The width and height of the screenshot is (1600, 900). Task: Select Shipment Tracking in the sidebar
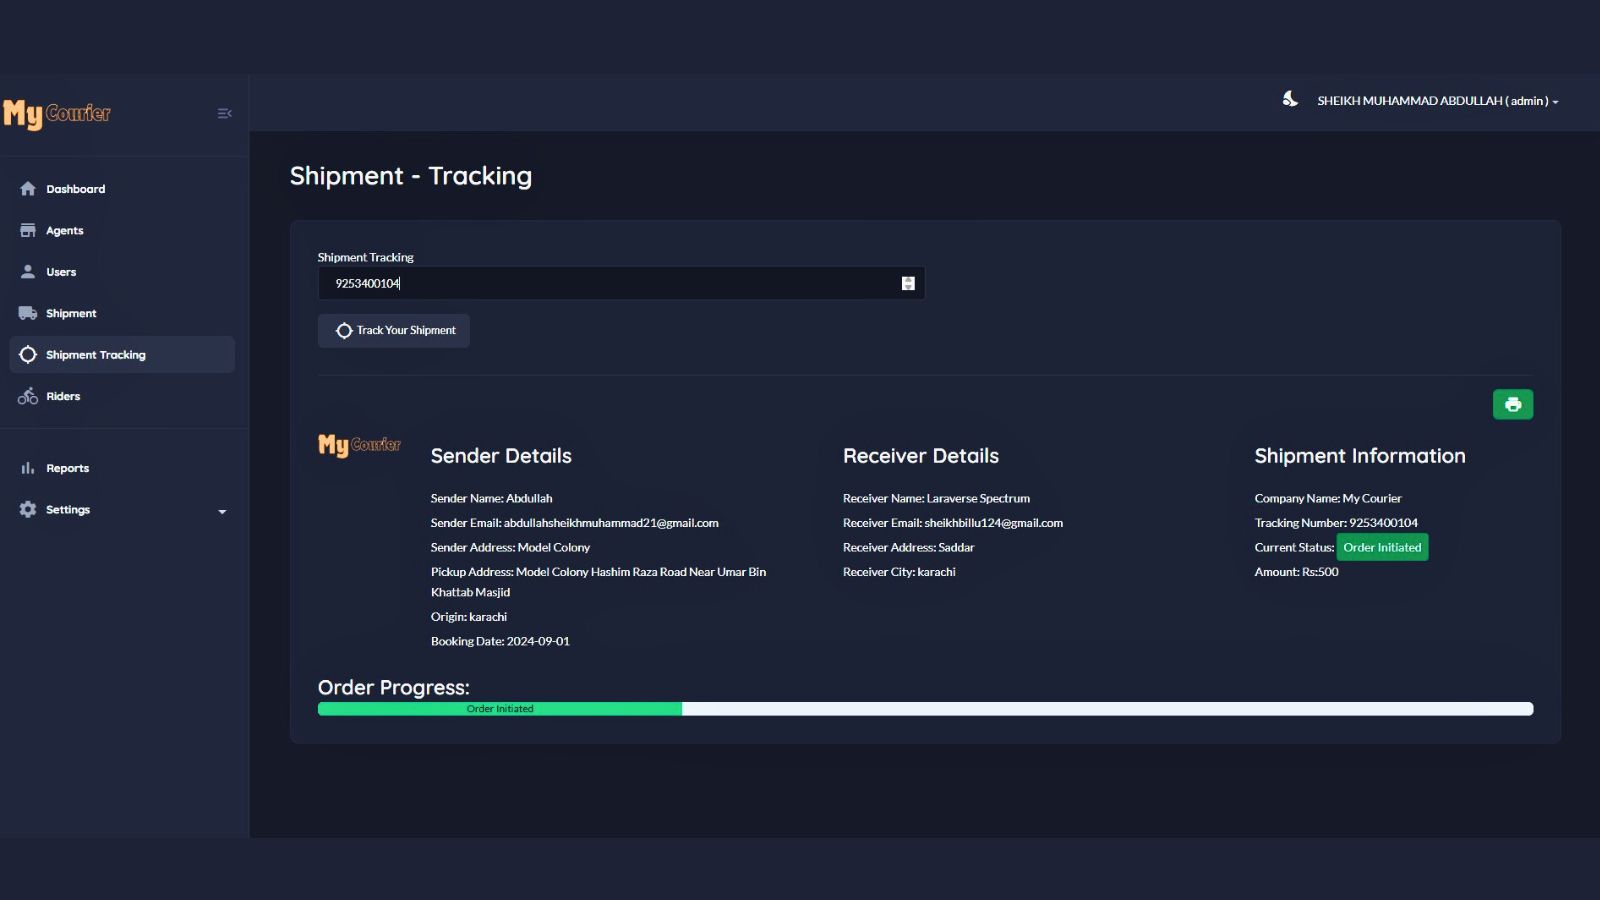click(122, 354)
